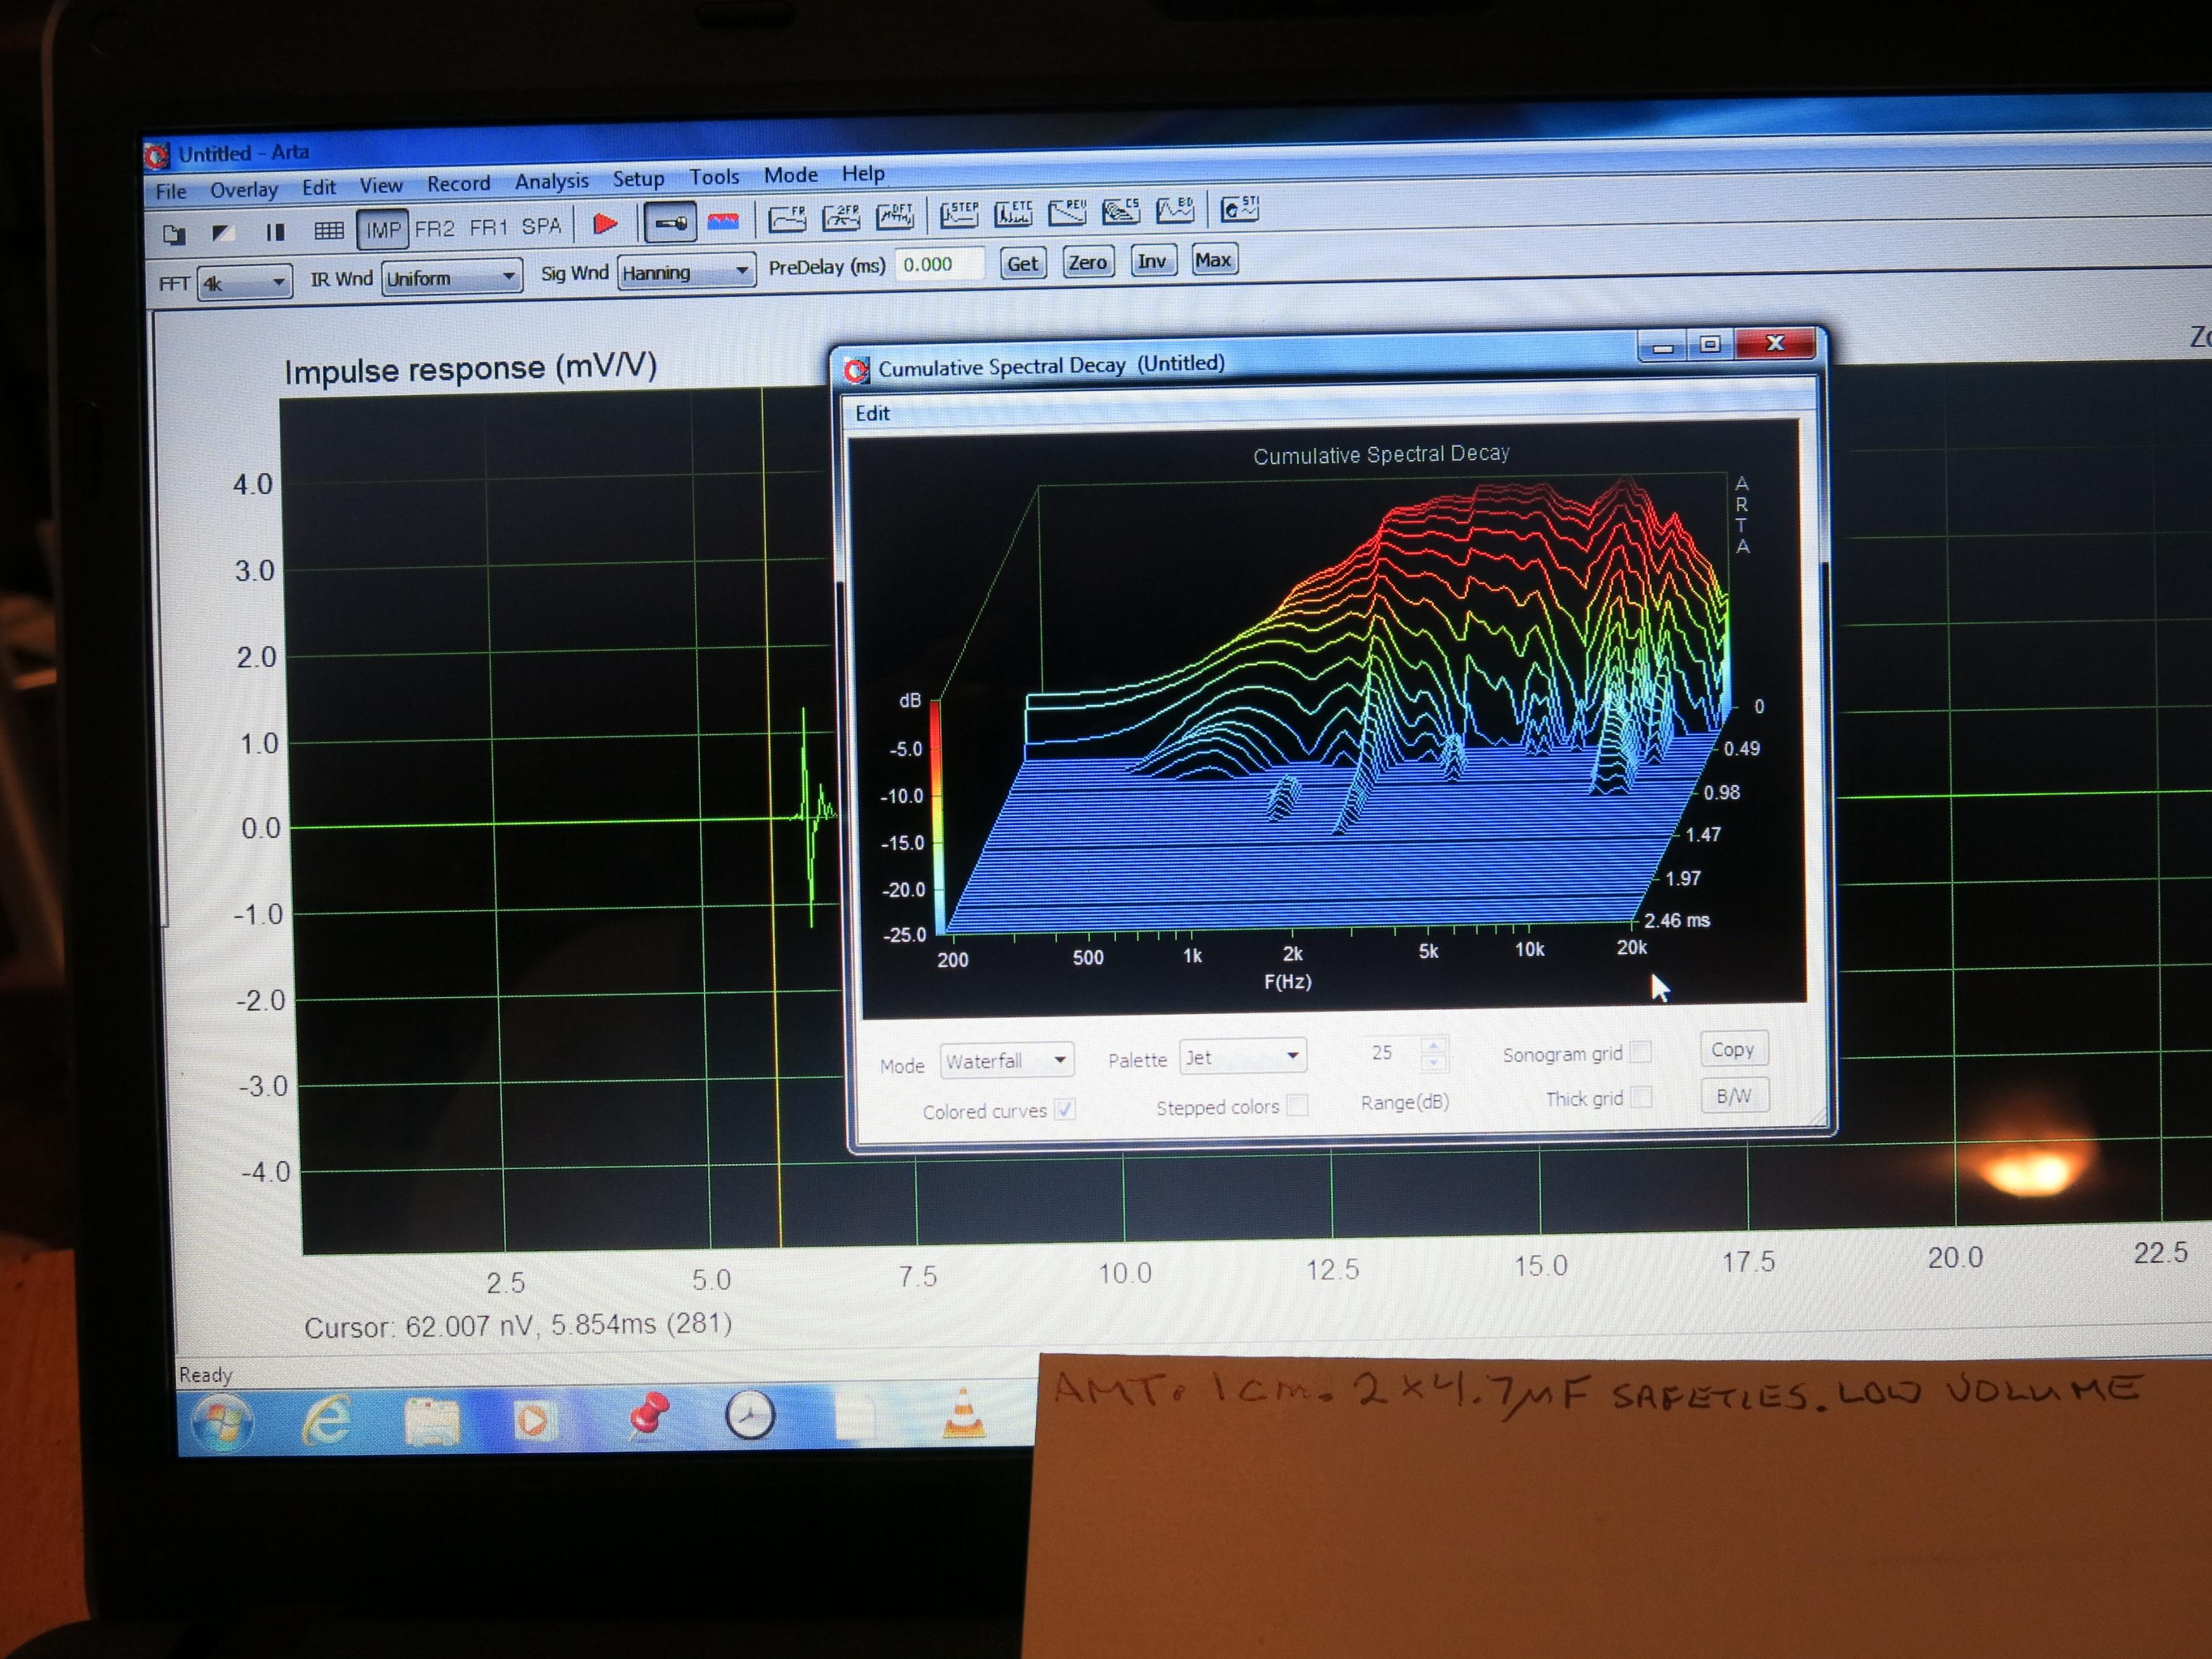Toggle the grid display toolbar icon
This screenshot has height=1659, width=2212.
pyautogui.click(x=328, y=231)
